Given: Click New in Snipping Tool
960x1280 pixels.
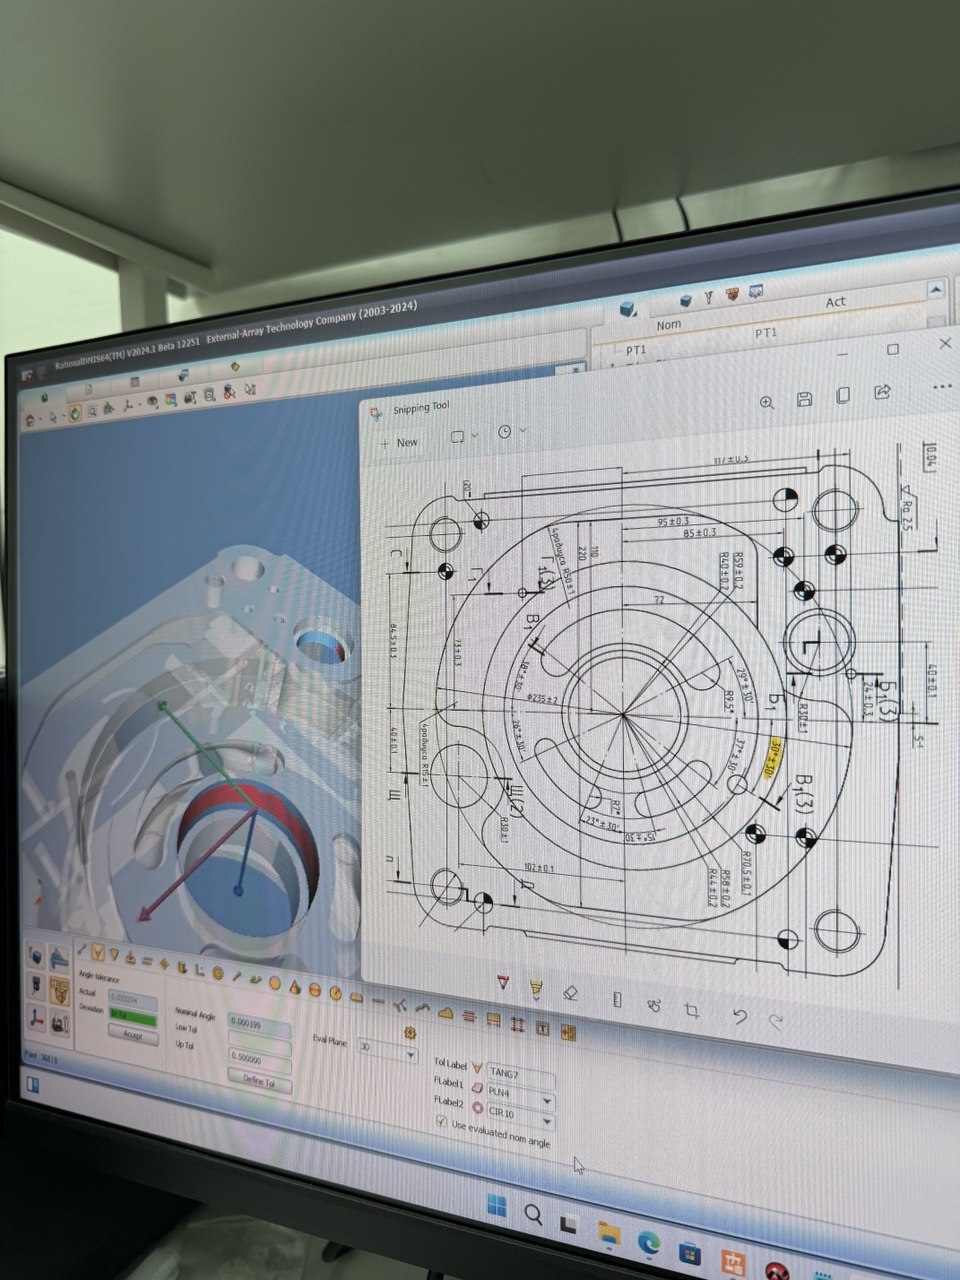Looking at the screenshot, I should (x=399, y=442).
